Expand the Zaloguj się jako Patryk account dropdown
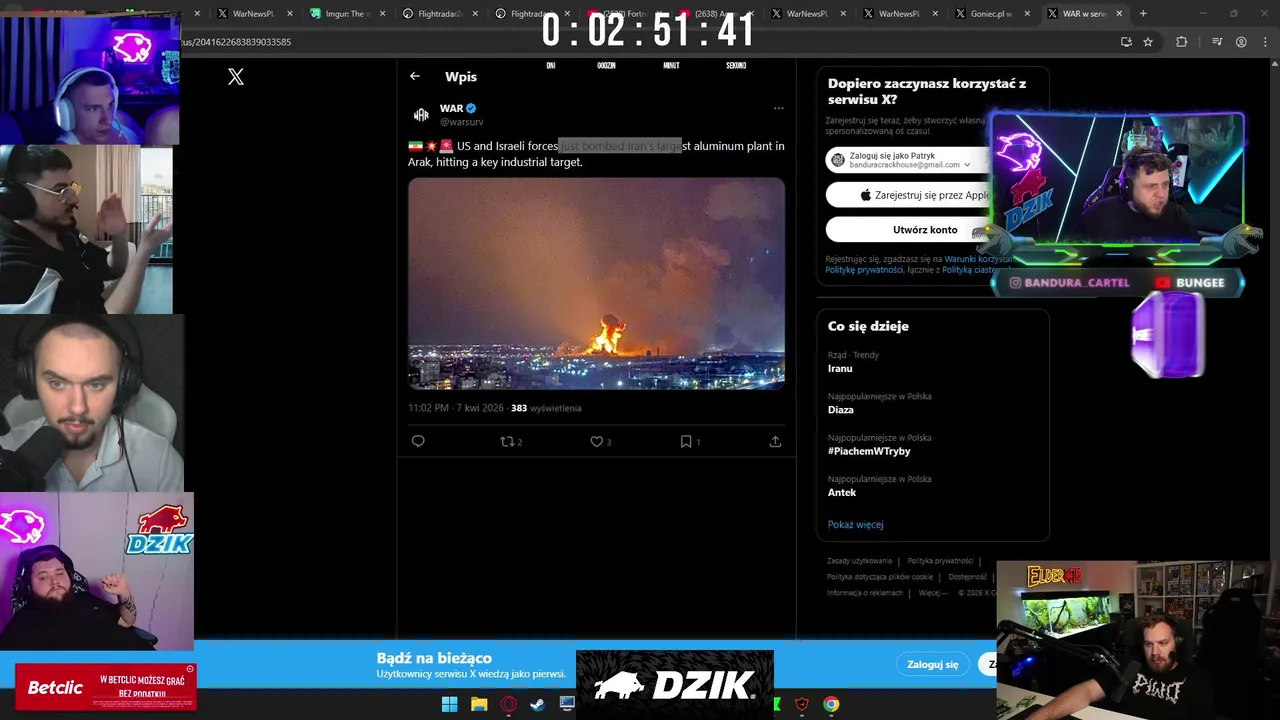This screenshot has width=1280, height=720. (x=967, y=164)
